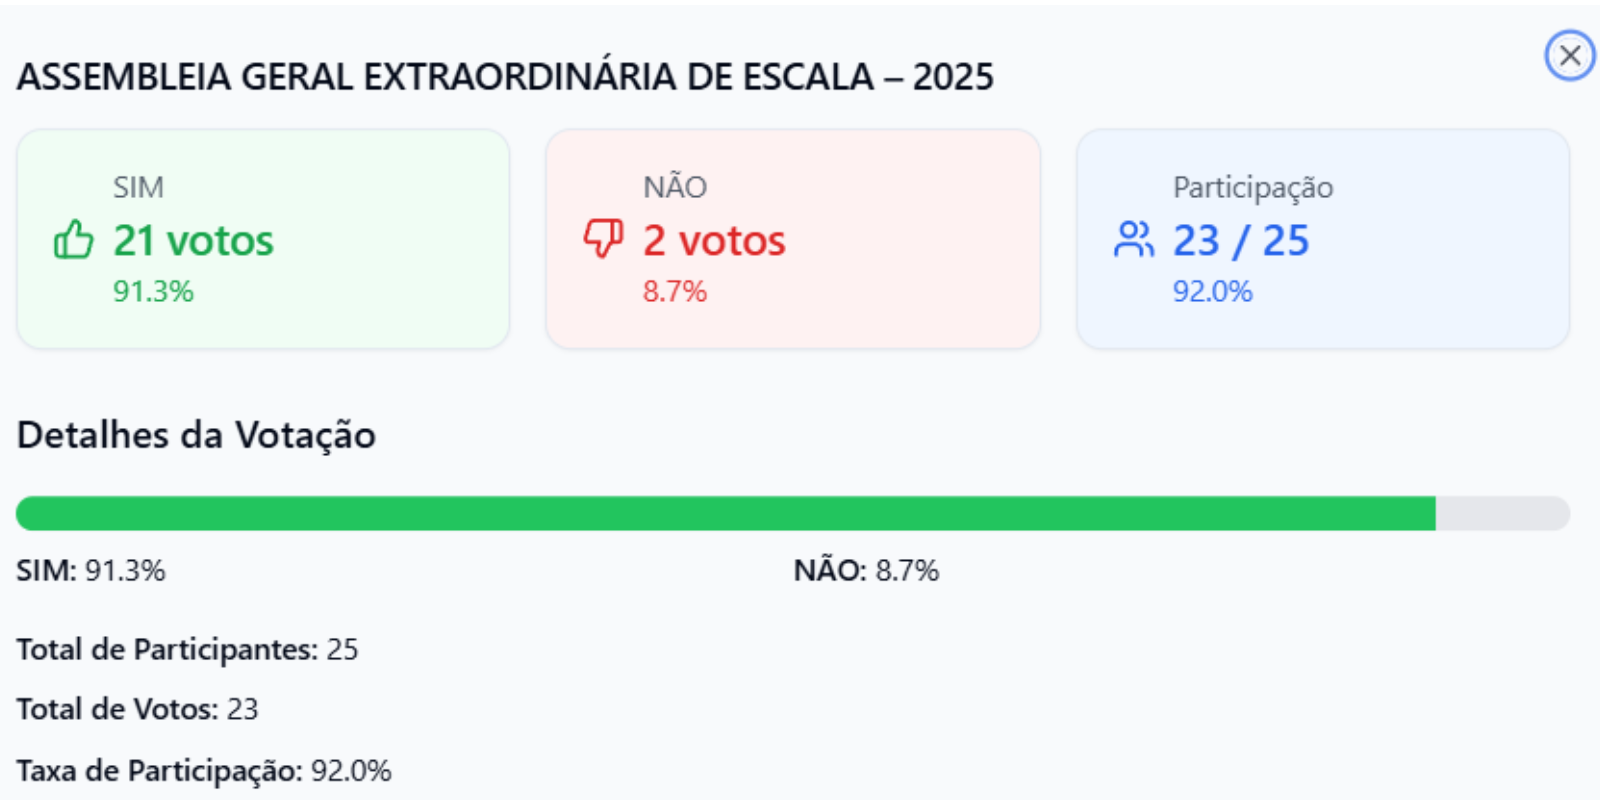Image resolution: width=1600 pixels, height=800 pixels.
Task: Click the blue 92.0% in the Participação card
Action: pos(1212,291)
